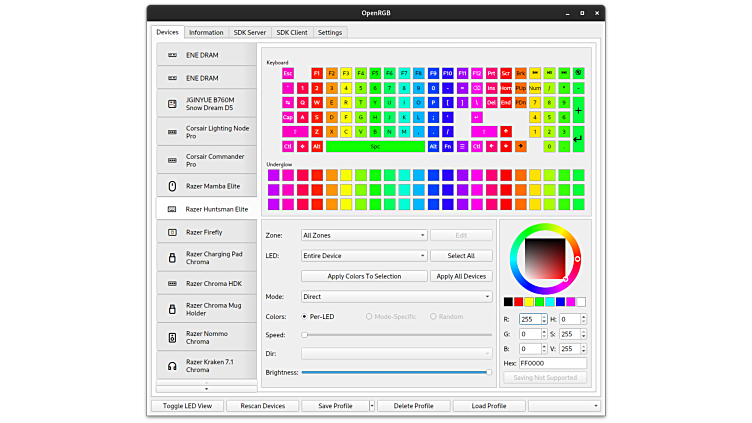Choose the Razer Charging Pad Chroma device

206,258
